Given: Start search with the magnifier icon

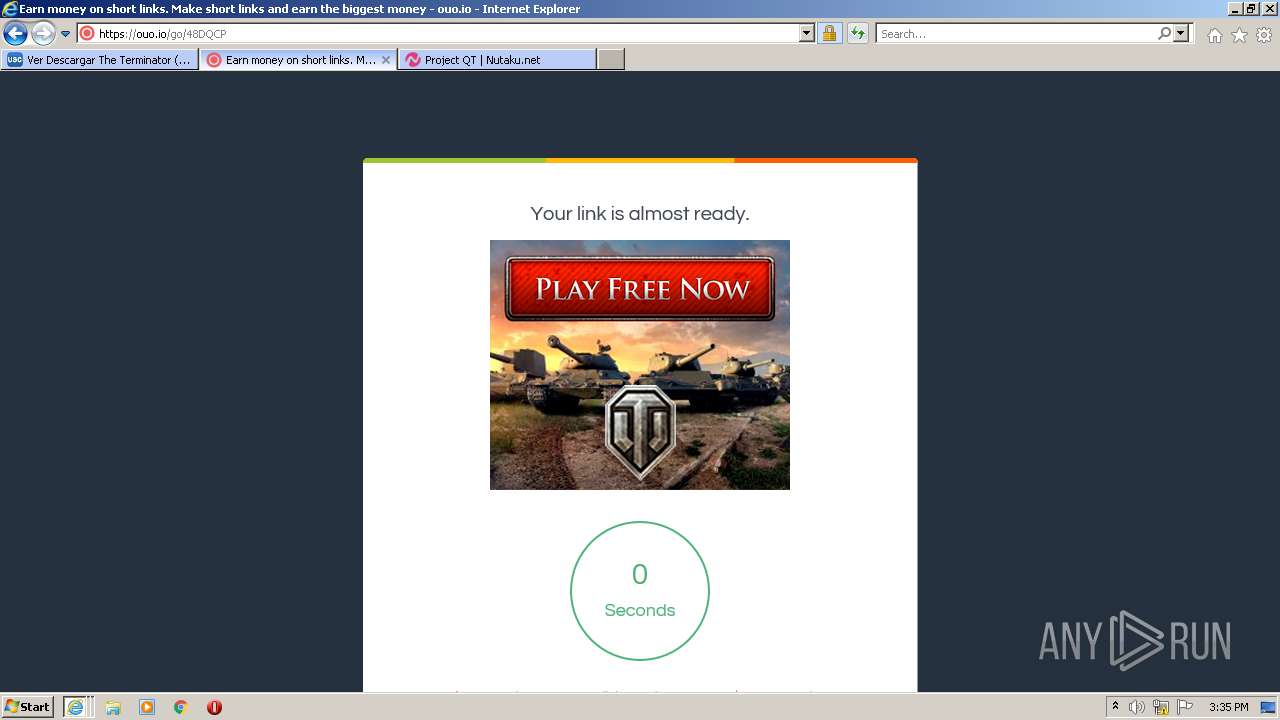Looking at the screenshot, I should click(x=1164, y=33).
